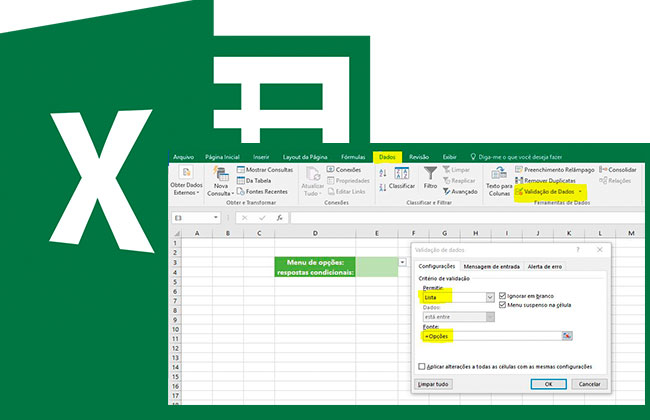Click the 'Diga-me o que você deseja fazer' box
The image size is (650, 420).
(x=516, y=157)
